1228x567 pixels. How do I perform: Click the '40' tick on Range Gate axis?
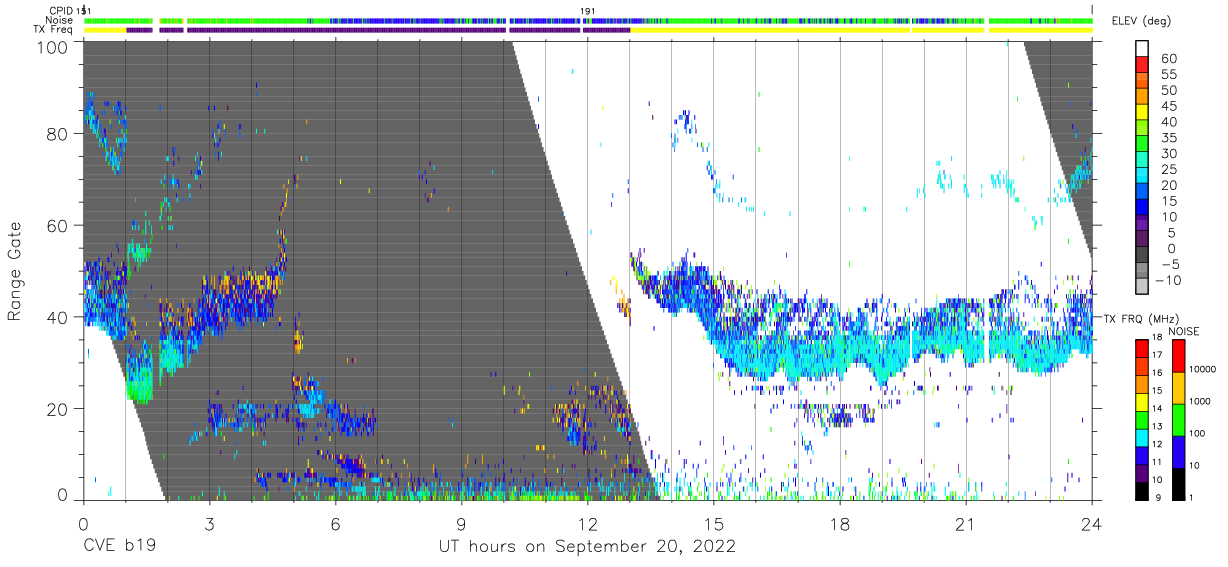[x=59, y=317]
